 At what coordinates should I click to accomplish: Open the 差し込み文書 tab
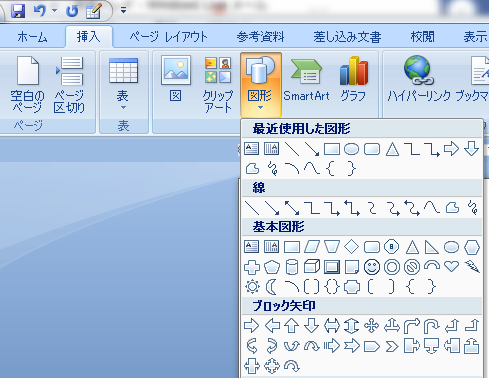(x=347, y=37)
